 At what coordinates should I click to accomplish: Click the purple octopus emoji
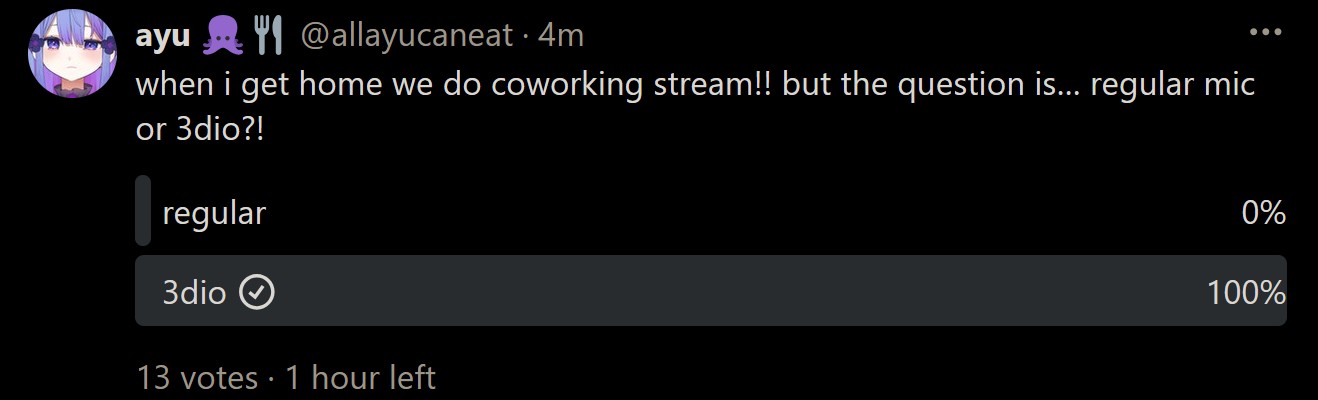pos(221,37)
